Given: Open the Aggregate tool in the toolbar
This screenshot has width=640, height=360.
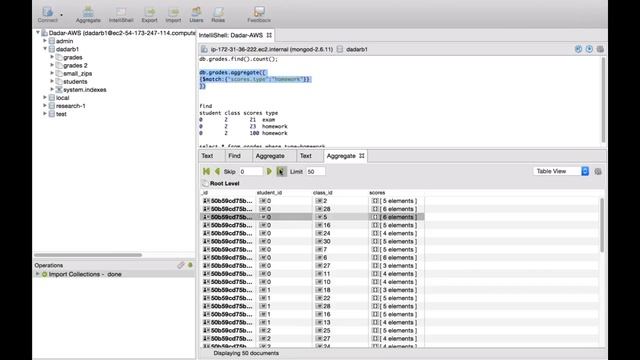Looking at the screenshot, I should [x=88, y=14].
